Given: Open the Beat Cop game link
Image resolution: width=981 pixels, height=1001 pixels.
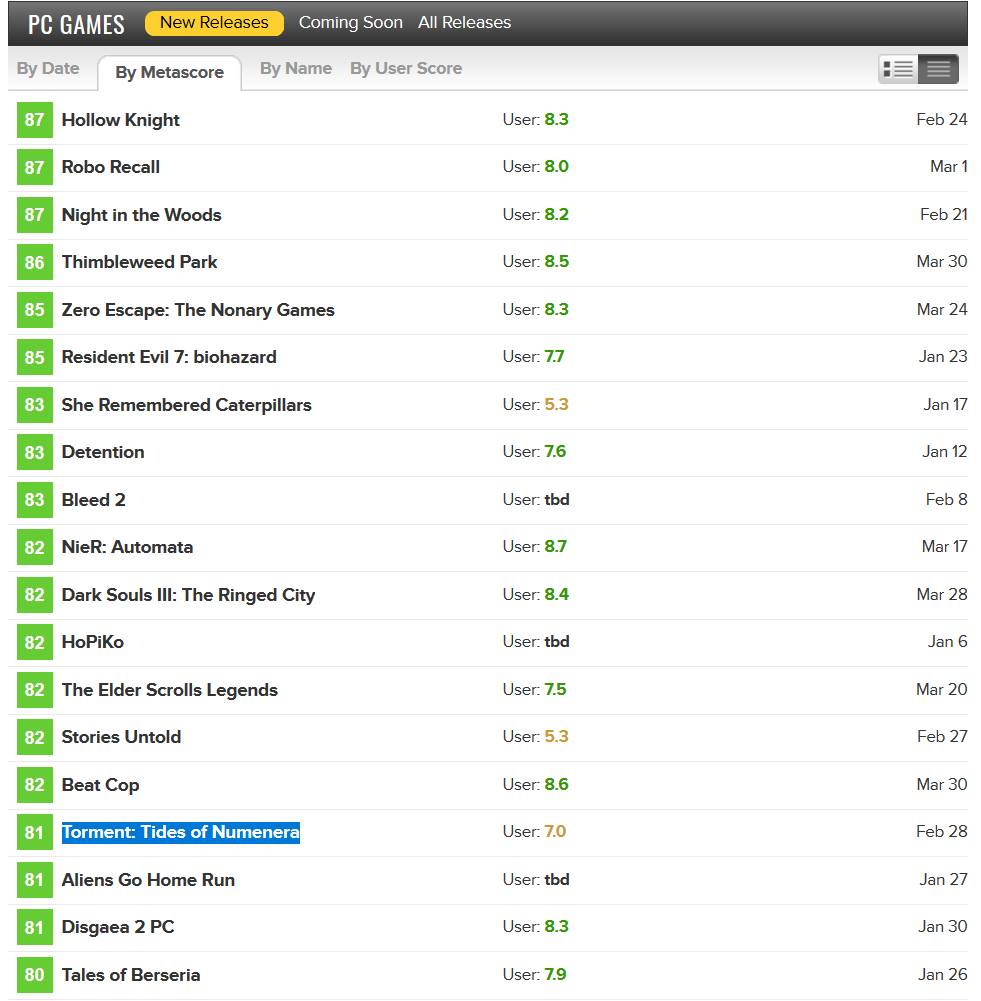Looking at the screenshot, I should (100, 786).
